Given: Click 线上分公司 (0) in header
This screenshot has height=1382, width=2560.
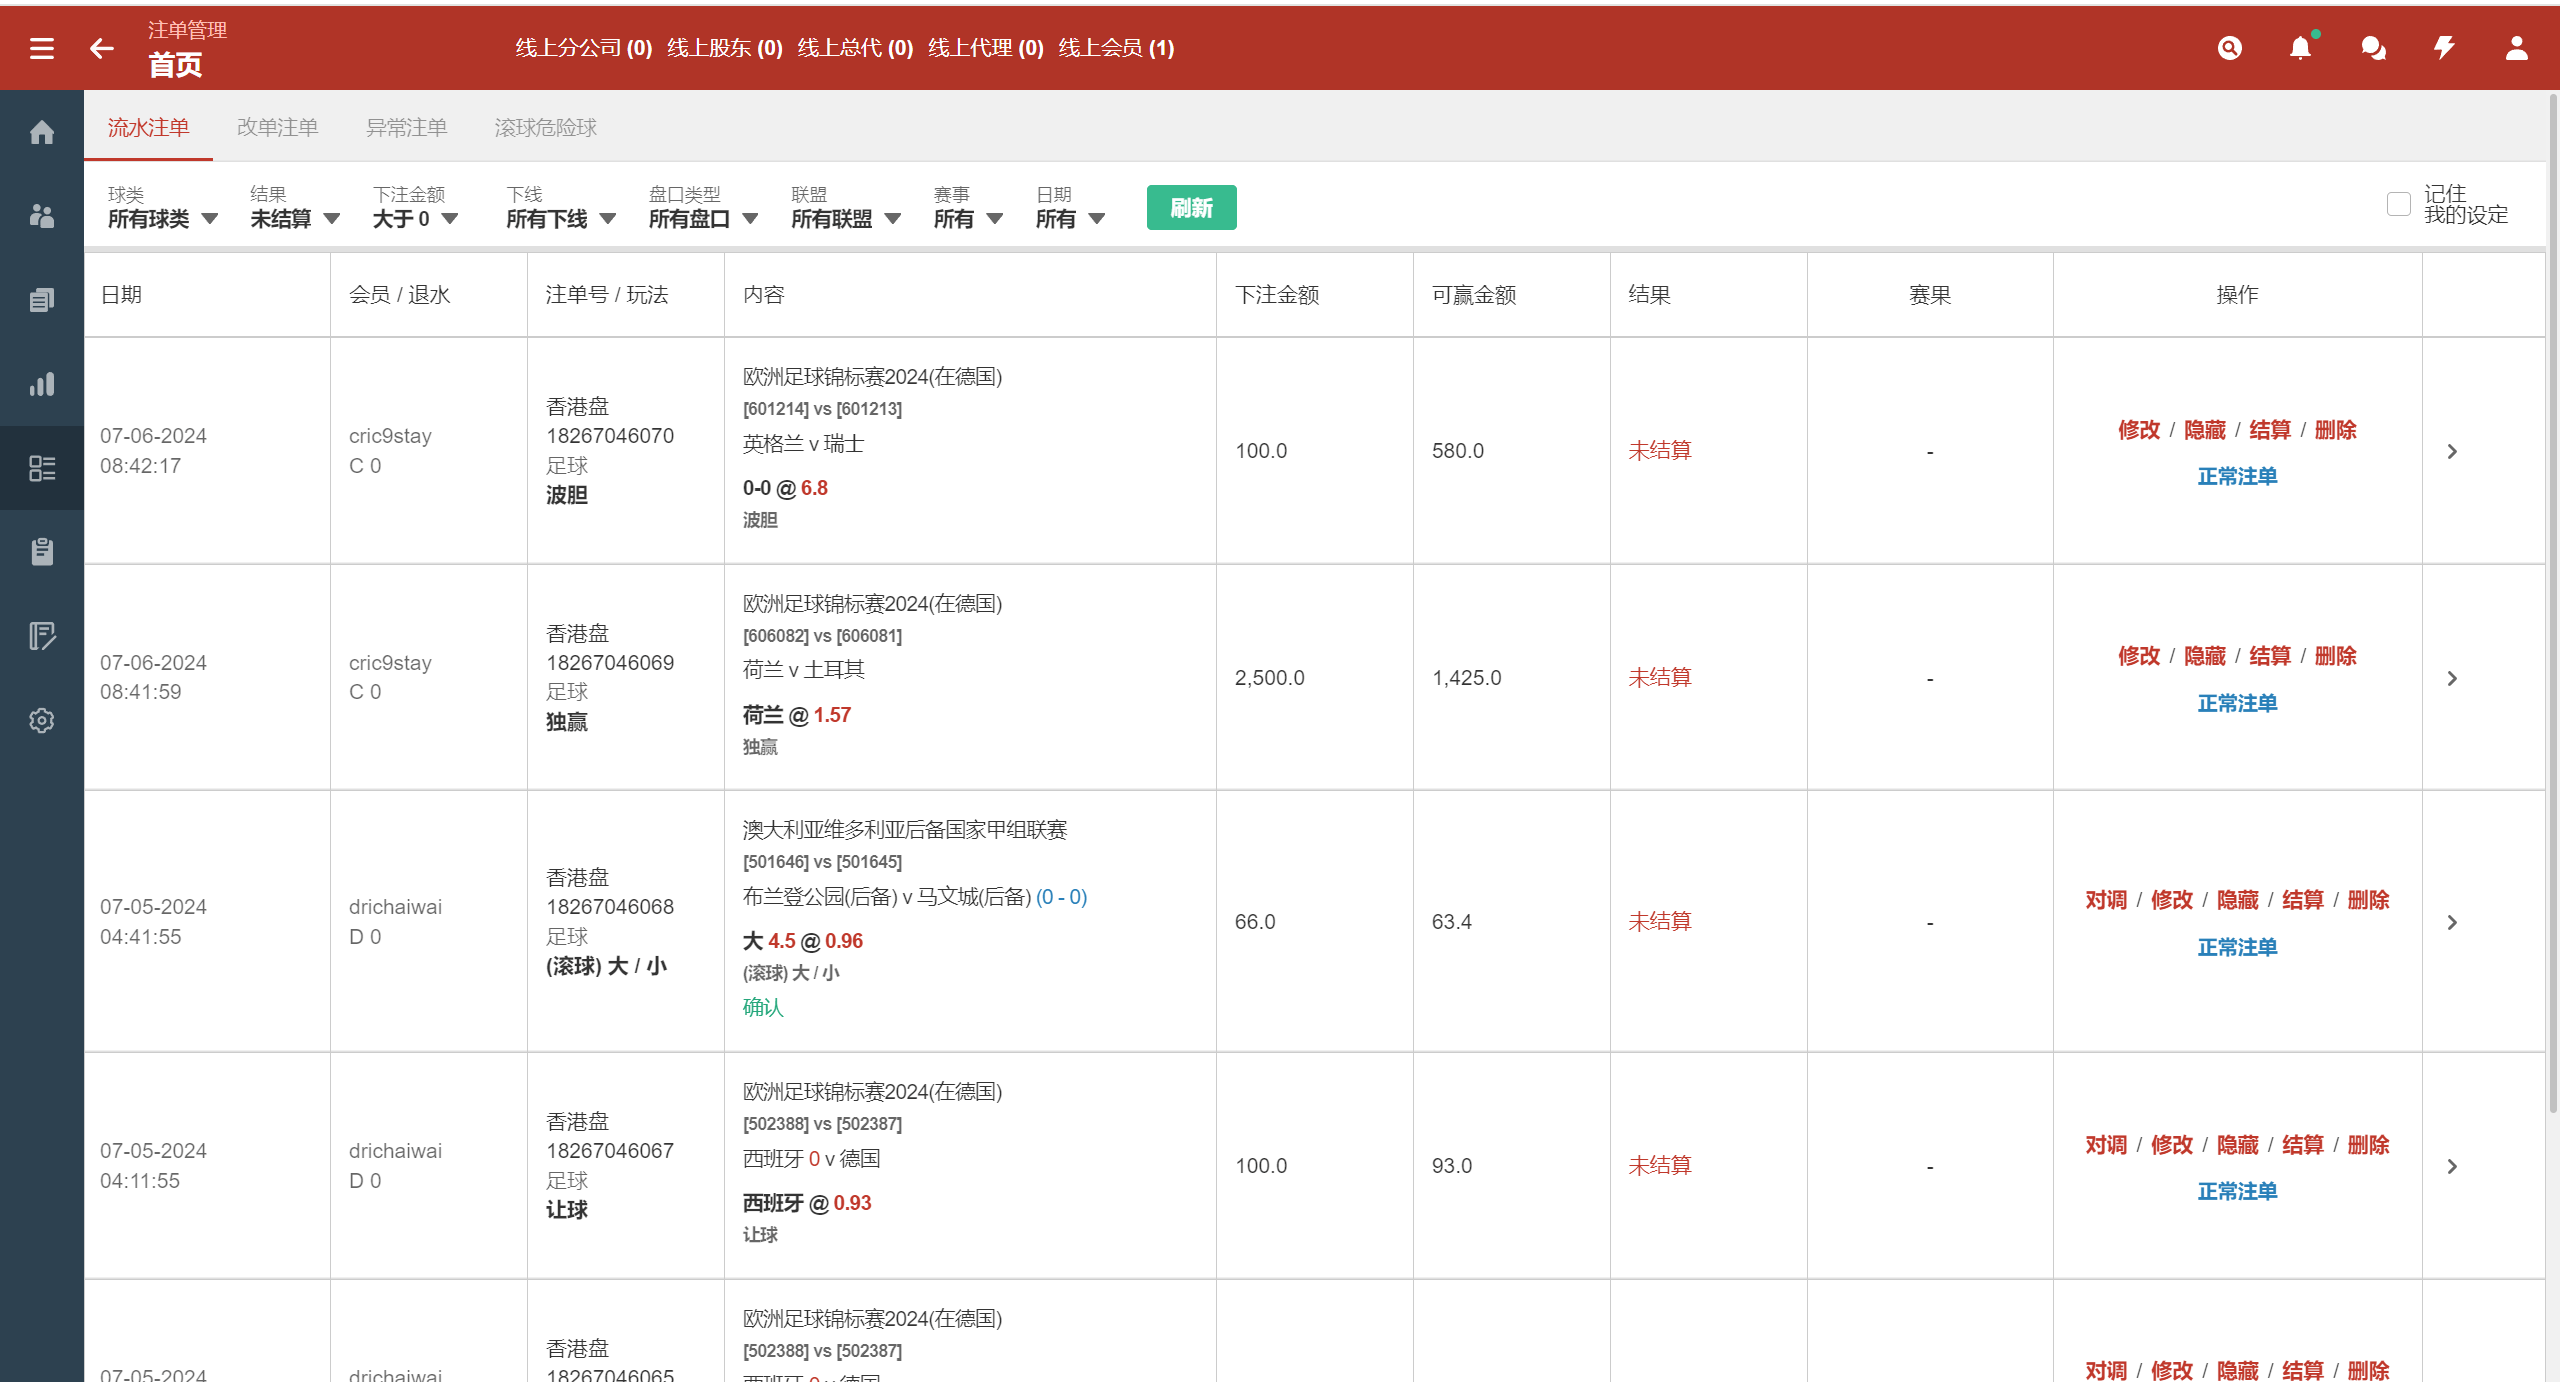Looking at the screenshot, I should (x=583, y=48).
